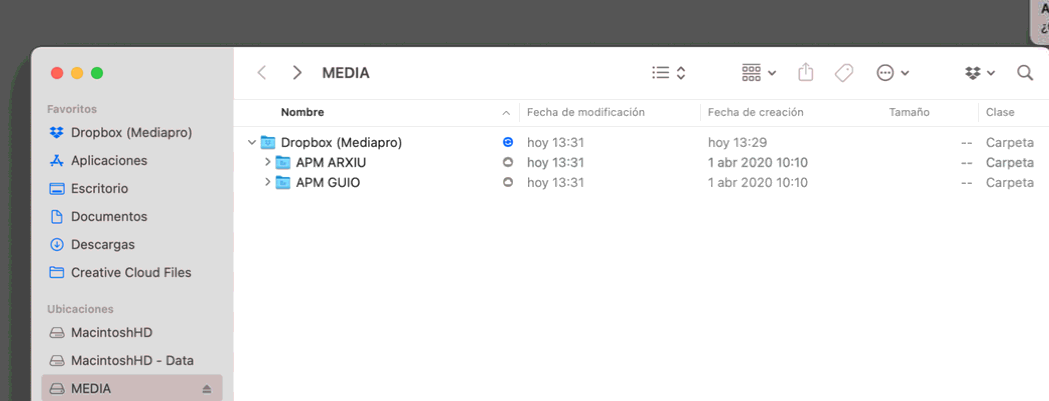Expand the APM ARXIU folder

coord(267,163)
